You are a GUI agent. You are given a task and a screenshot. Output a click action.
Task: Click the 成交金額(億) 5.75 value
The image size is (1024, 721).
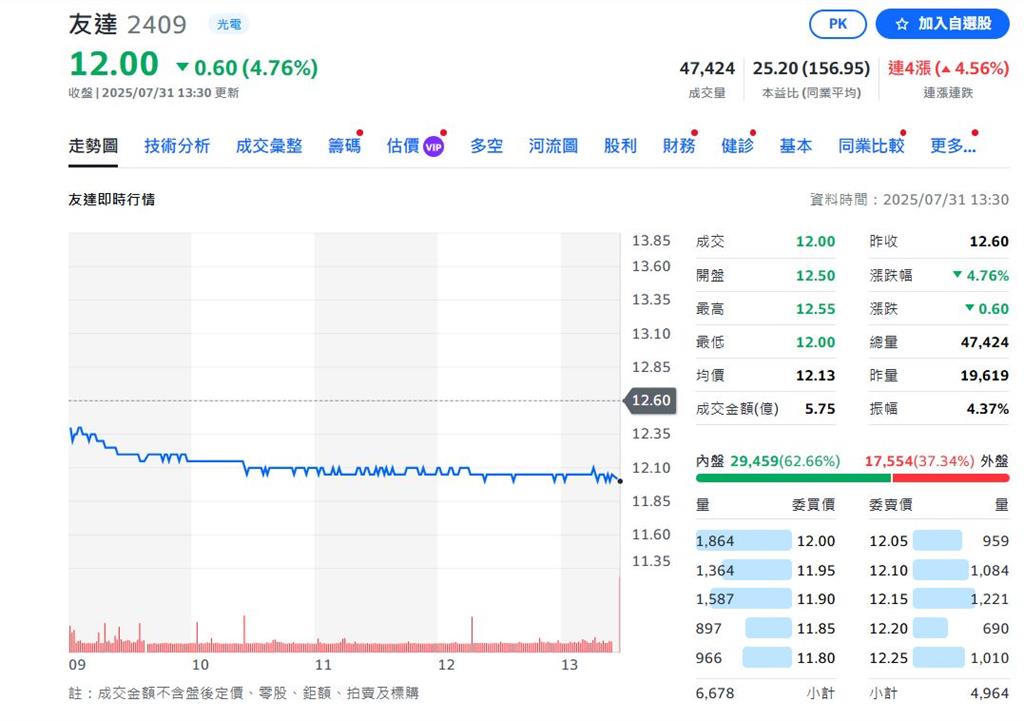[x=820, y=409]
